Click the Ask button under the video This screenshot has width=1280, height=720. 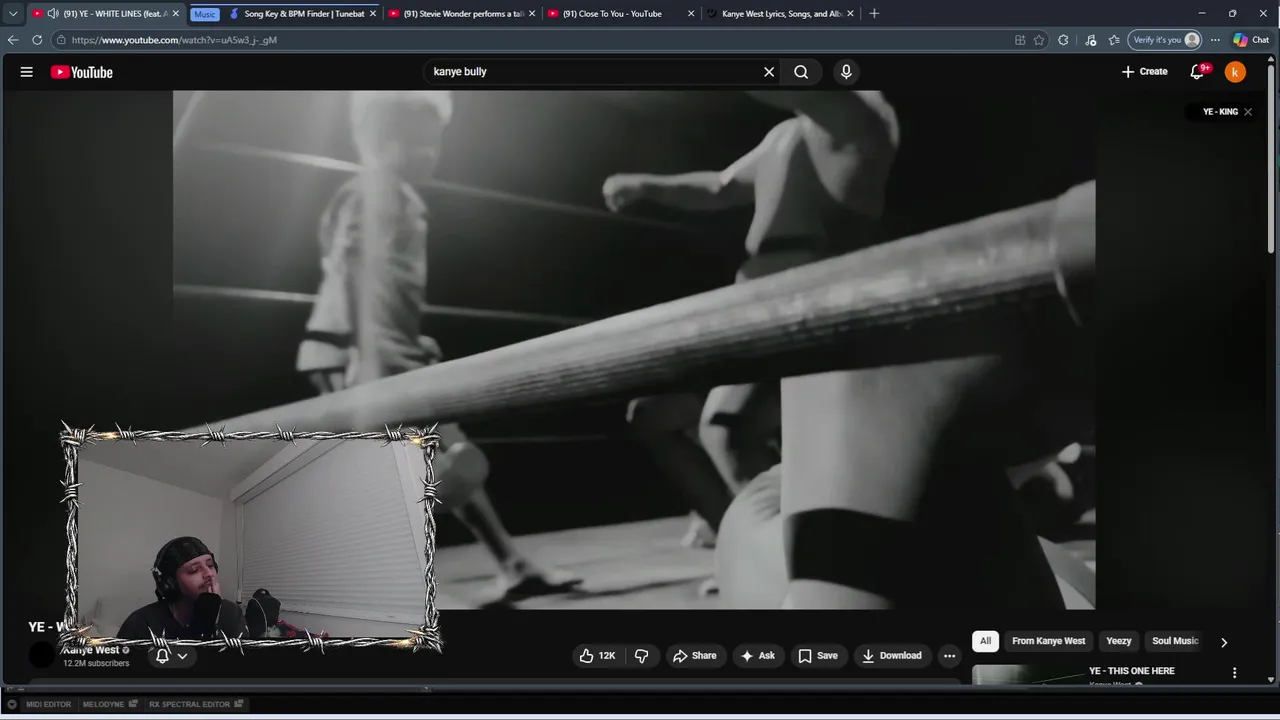[x=757, y=656]
